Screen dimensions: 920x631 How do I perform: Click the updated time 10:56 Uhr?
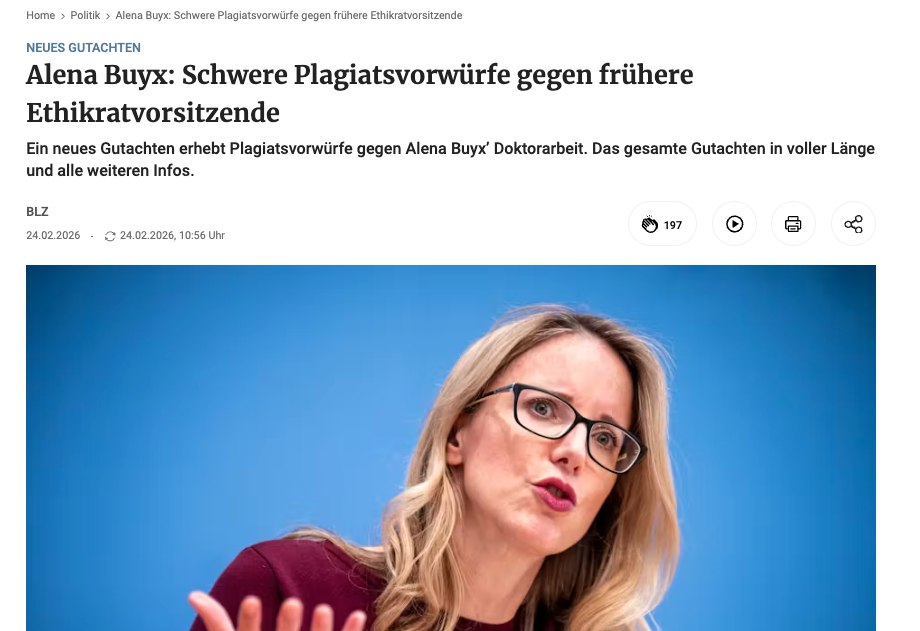pyautogui.click(x=202, y=235)
